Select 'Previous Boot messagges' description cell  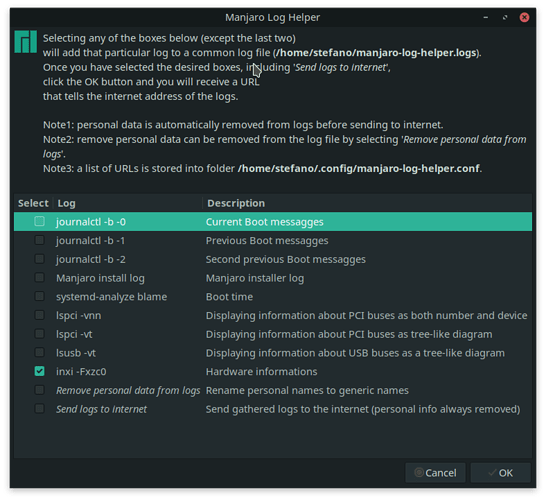(267, 241)
